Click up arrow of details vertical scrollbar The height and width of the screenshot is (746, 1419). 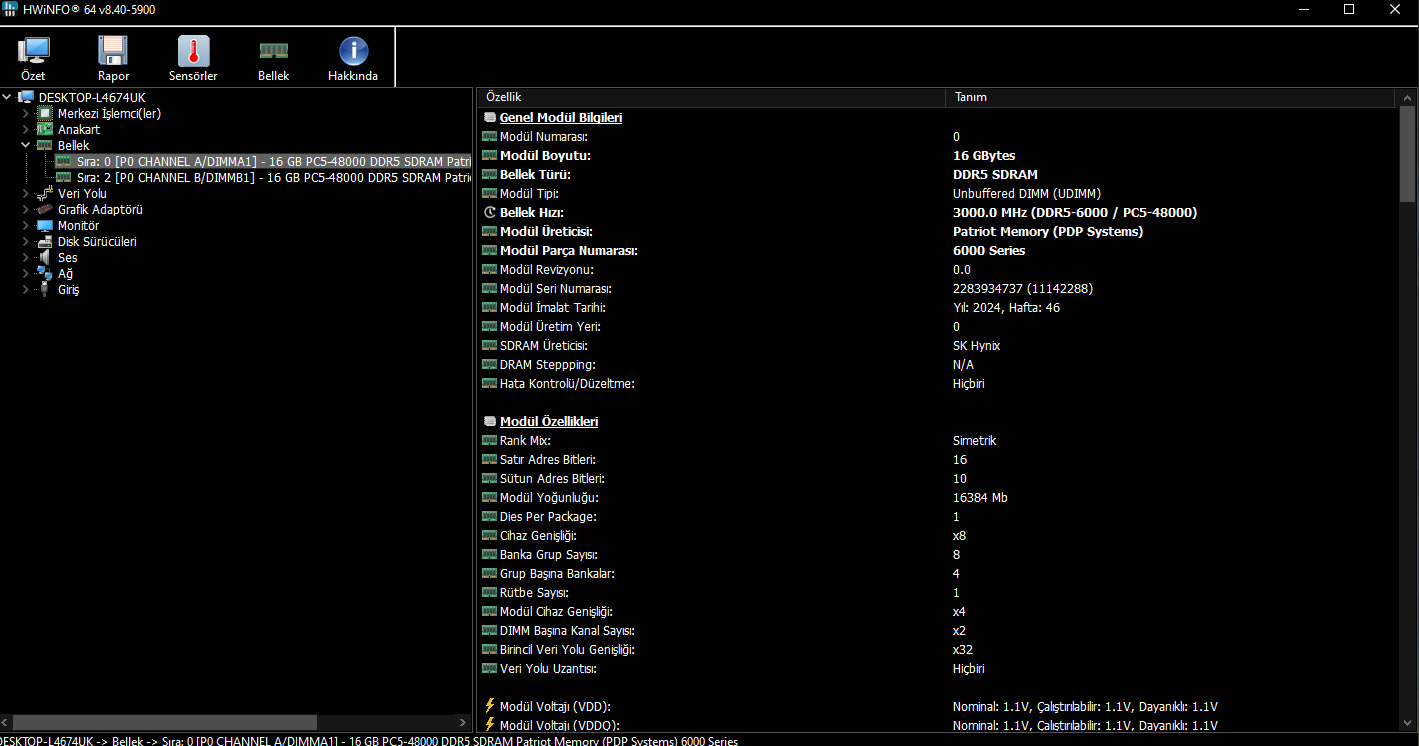click(x=1408, y=97)
